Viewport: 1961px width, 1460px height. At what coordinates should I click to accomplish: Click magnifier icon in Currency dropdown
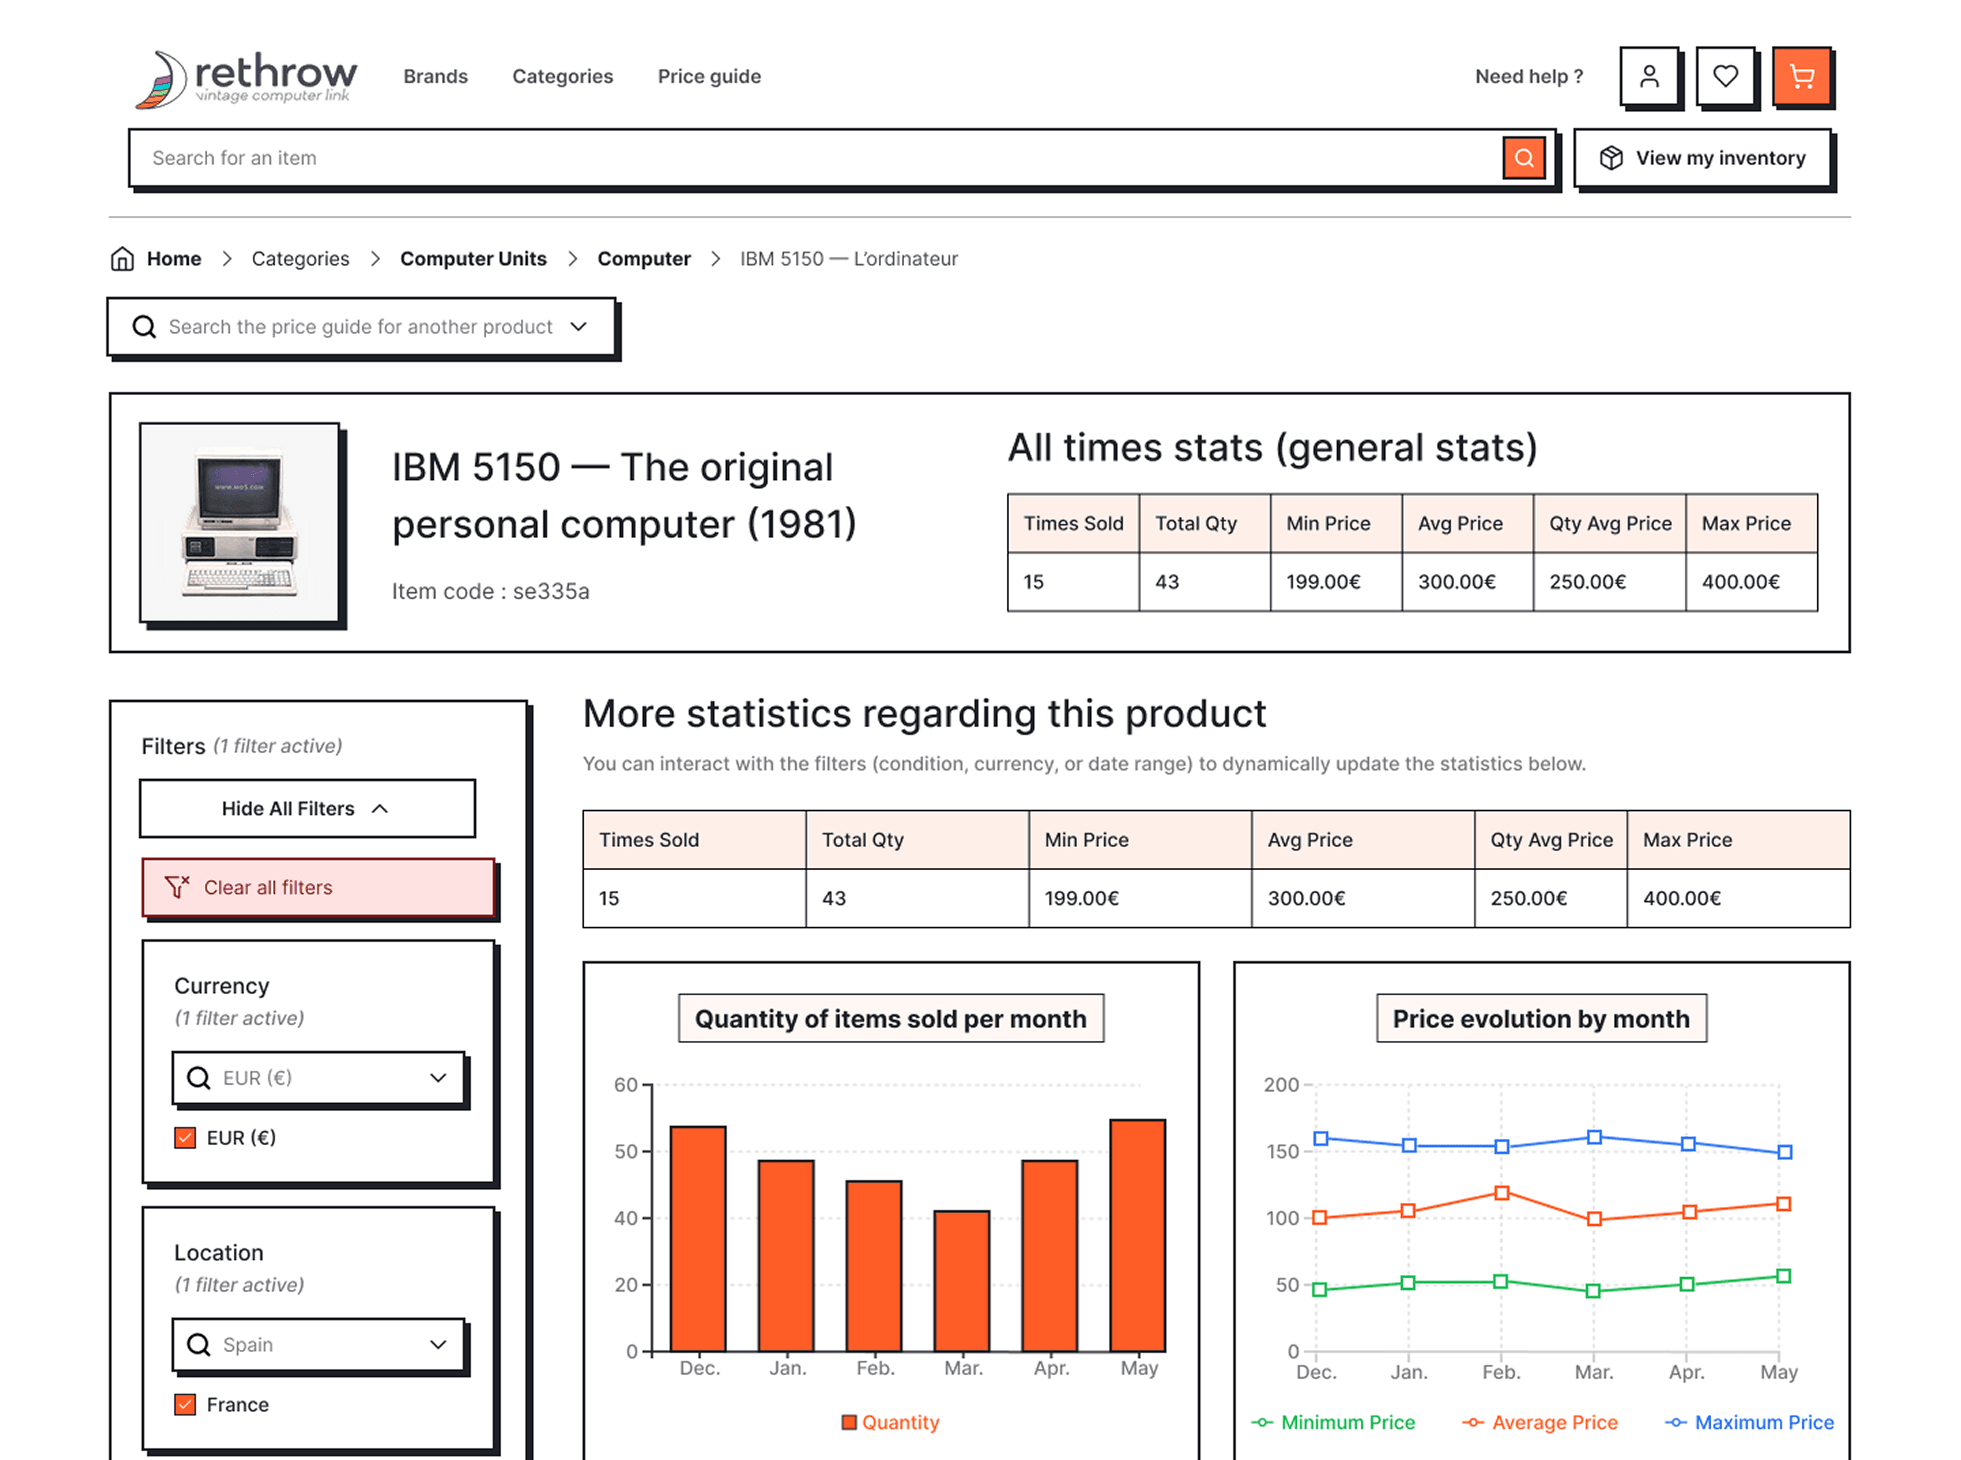[199, 1078]
